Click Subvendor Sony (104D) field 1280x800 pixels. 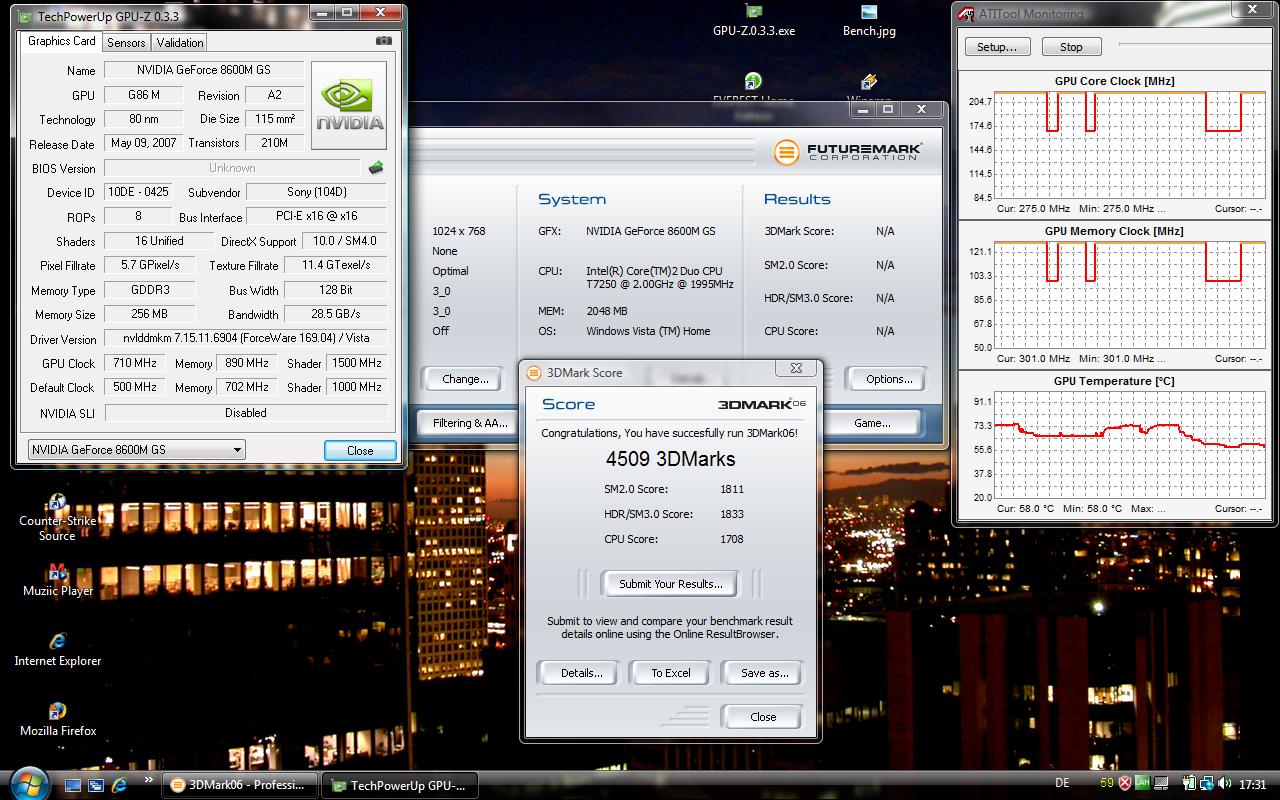coord(316,192)
